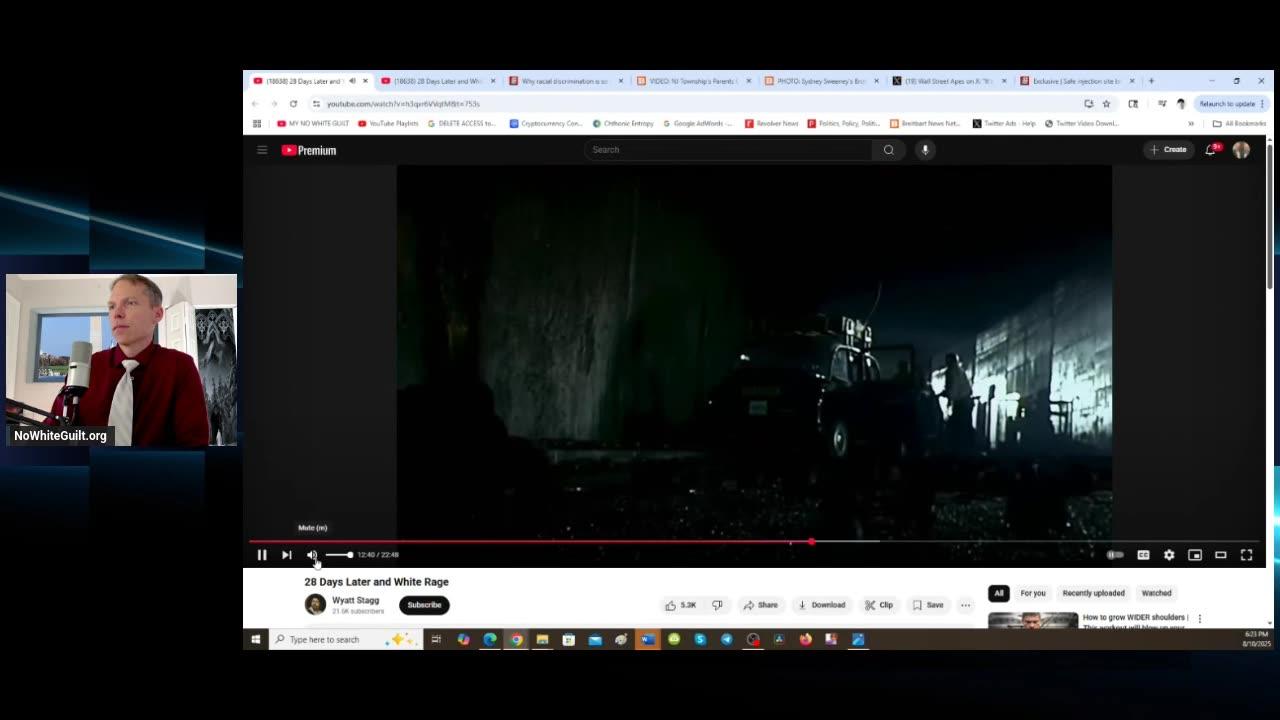The image size is (1280, 720).
Task: Select the Watched filter chip
Action: (x=1156, y=593)
